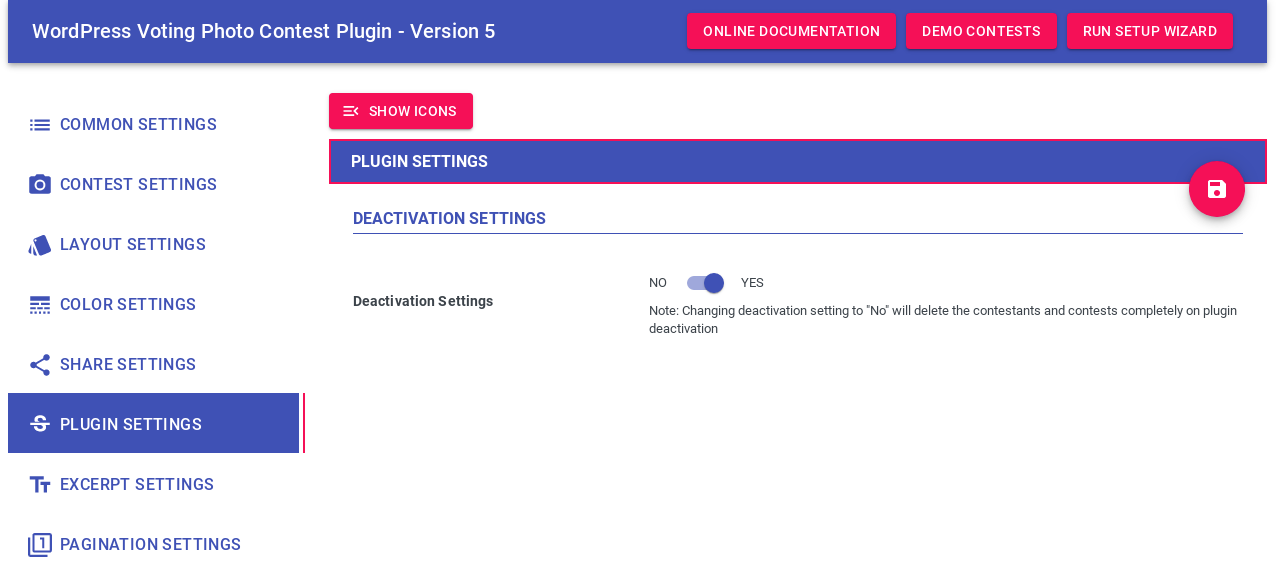The height and width of the screenshot is (574, 1276).
Task: Click the Pagination Settings page-number icon
Action: [x=40, y=545]
